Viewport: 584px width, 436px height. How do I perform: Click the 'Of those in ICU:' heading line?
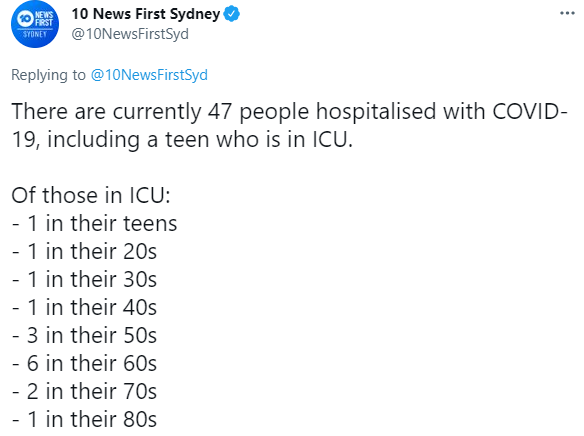(x=91, y=195)
